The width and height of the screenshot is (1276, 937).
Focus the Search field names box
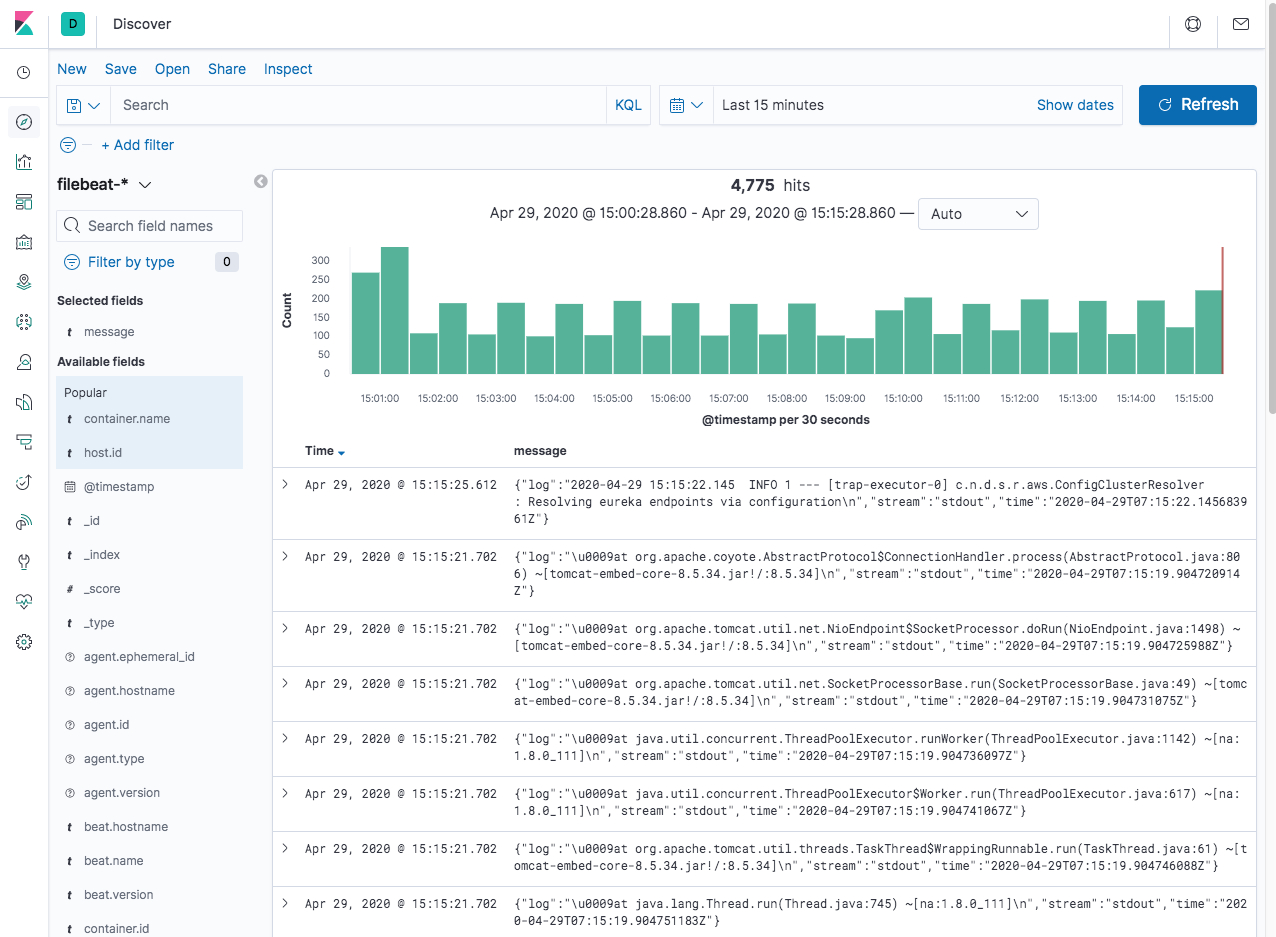150,226
